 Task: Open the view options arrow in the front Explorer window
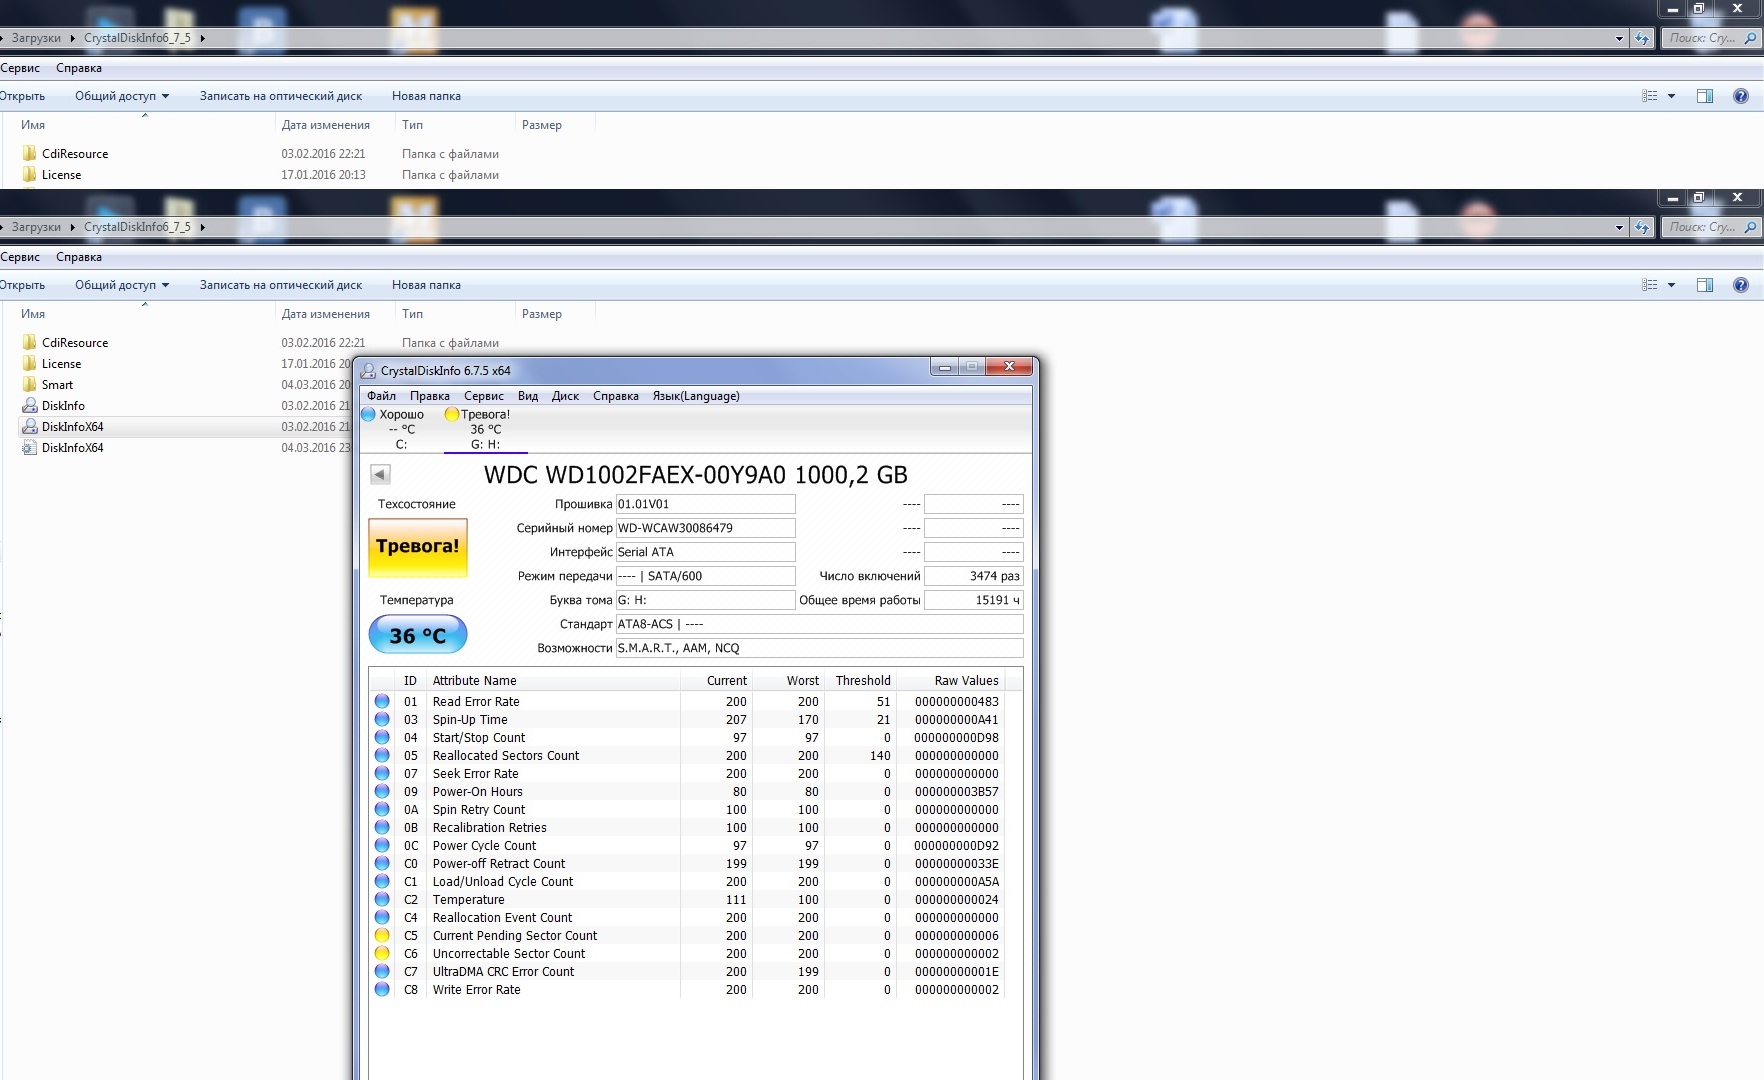coord(1671,285)
